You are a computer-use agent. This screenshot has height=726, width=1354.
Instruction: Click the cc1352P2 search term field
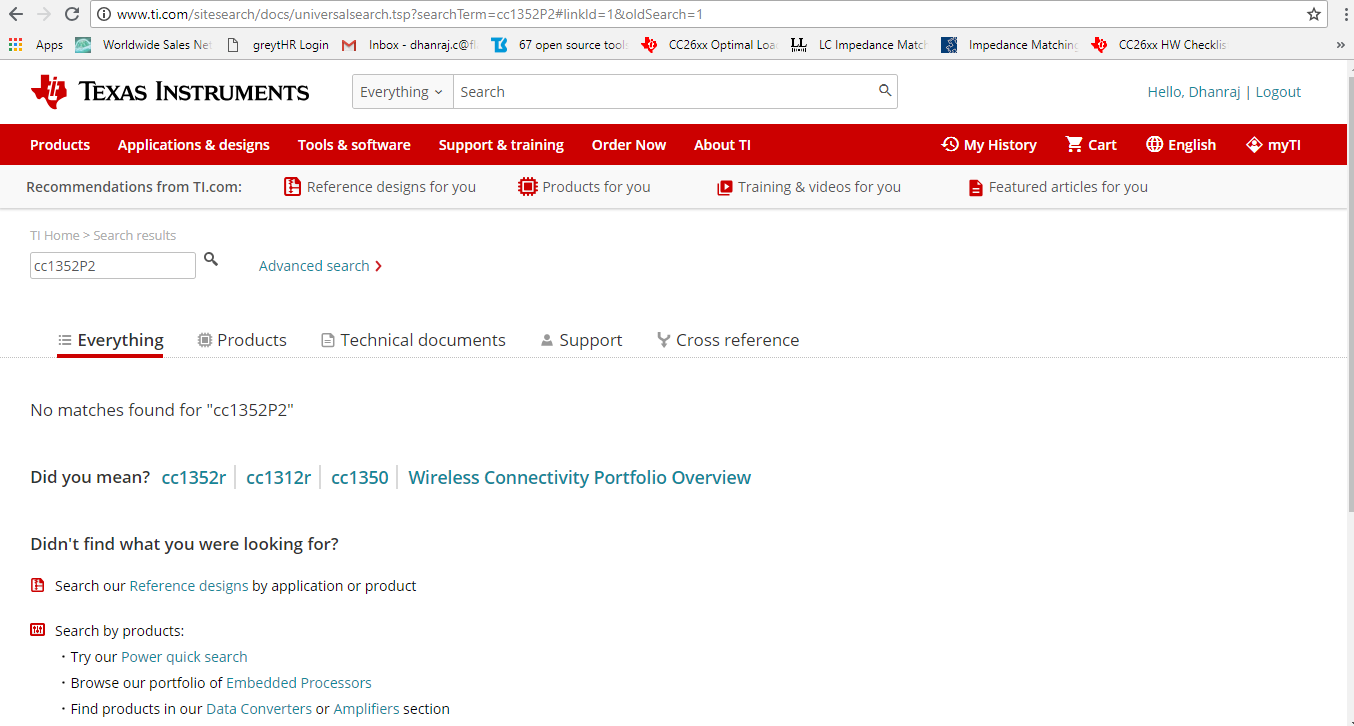pyautogui.click(x=113, y=266)
